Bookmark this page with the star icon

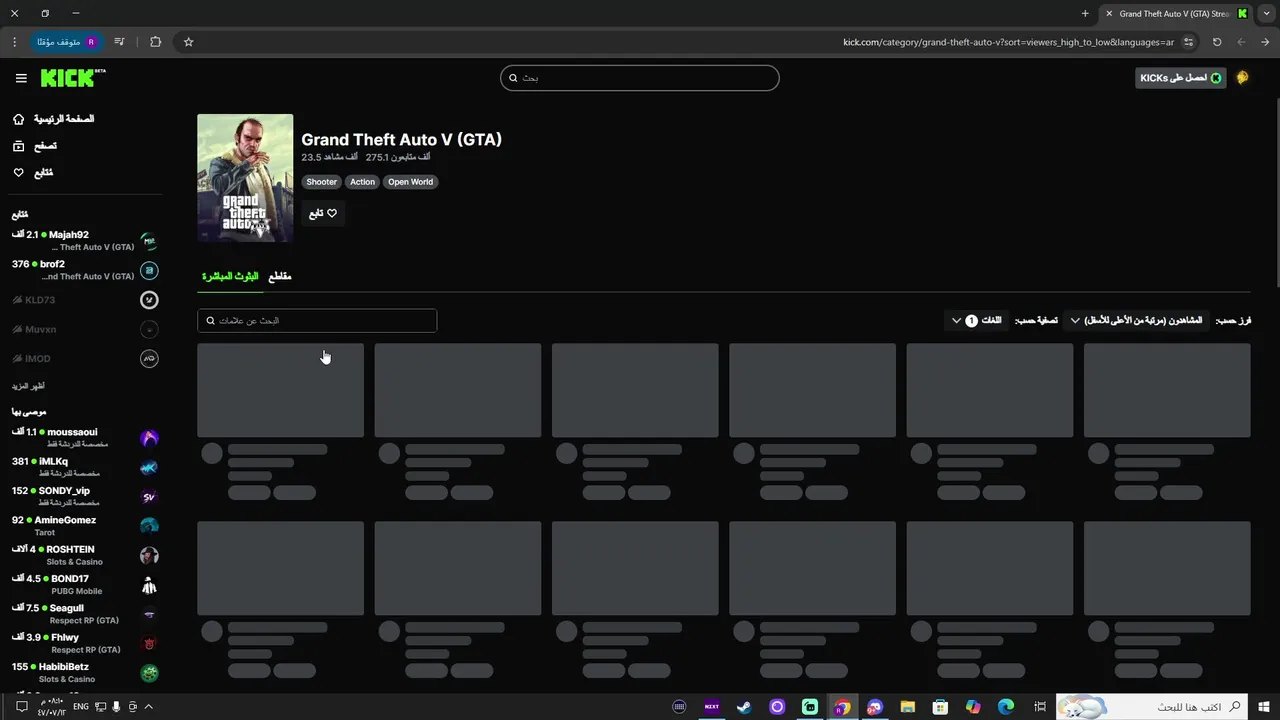coord(188,42)
